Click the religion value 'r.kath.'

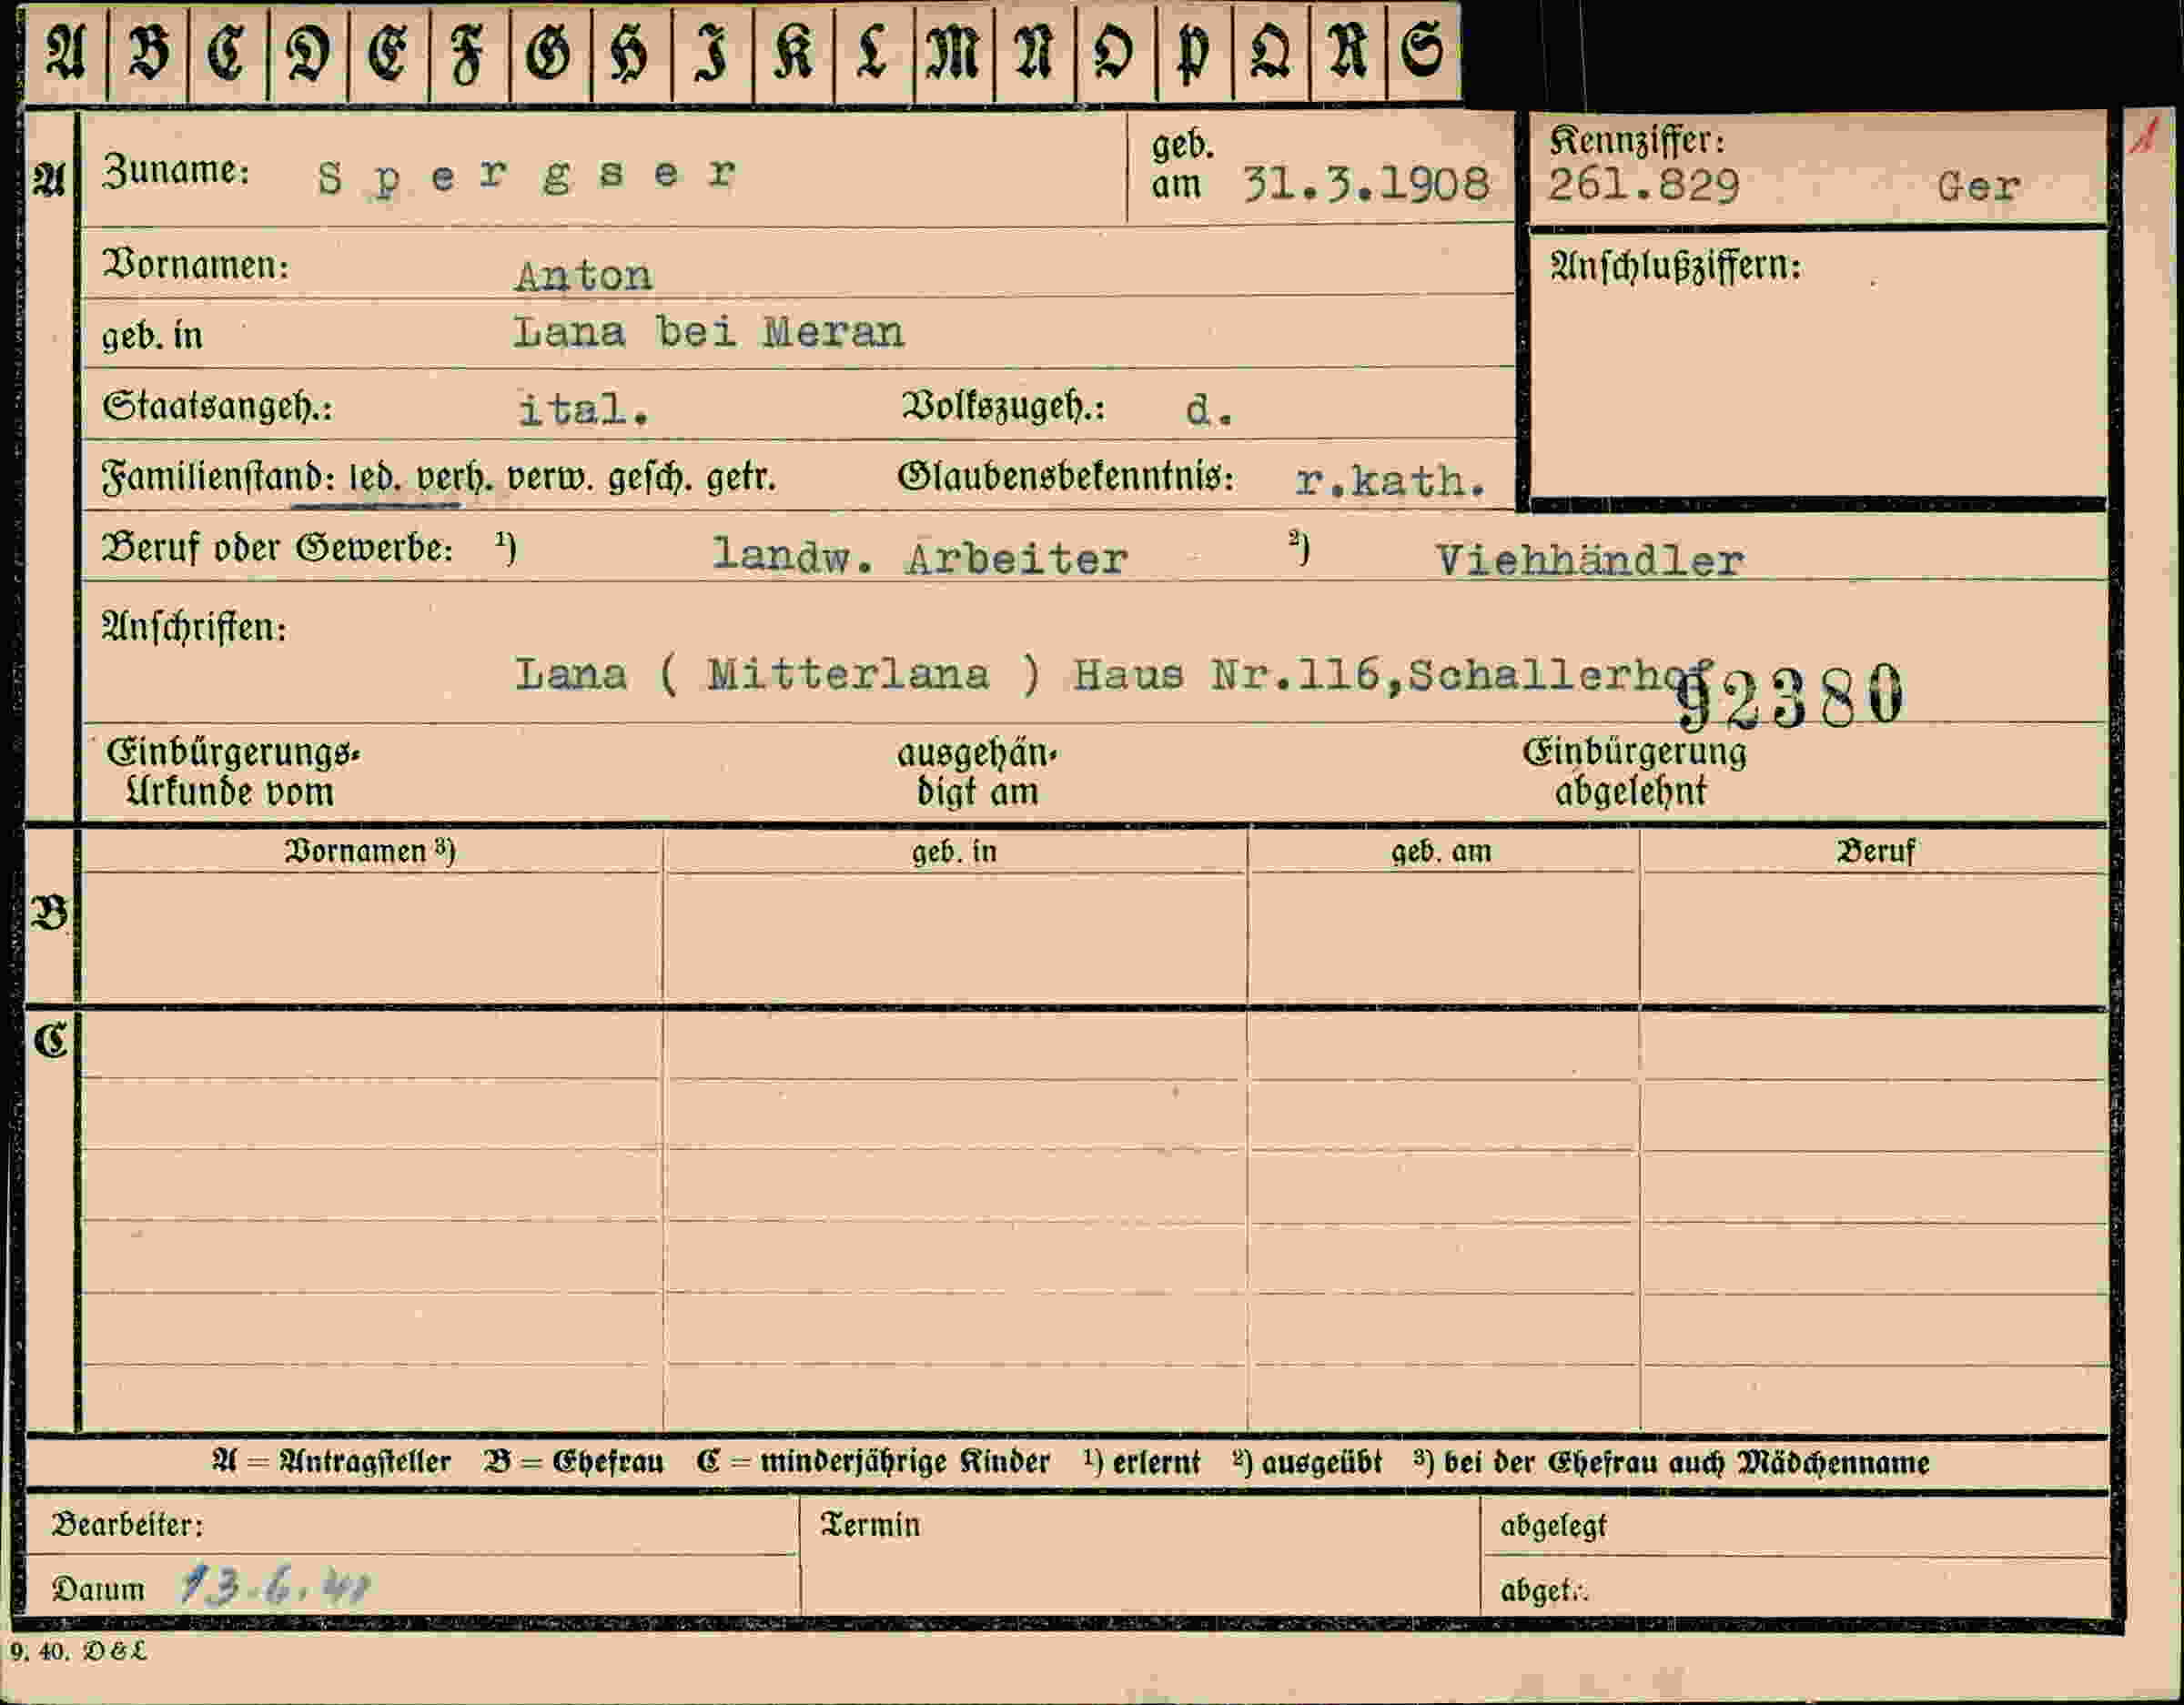tap(1390, 482)
